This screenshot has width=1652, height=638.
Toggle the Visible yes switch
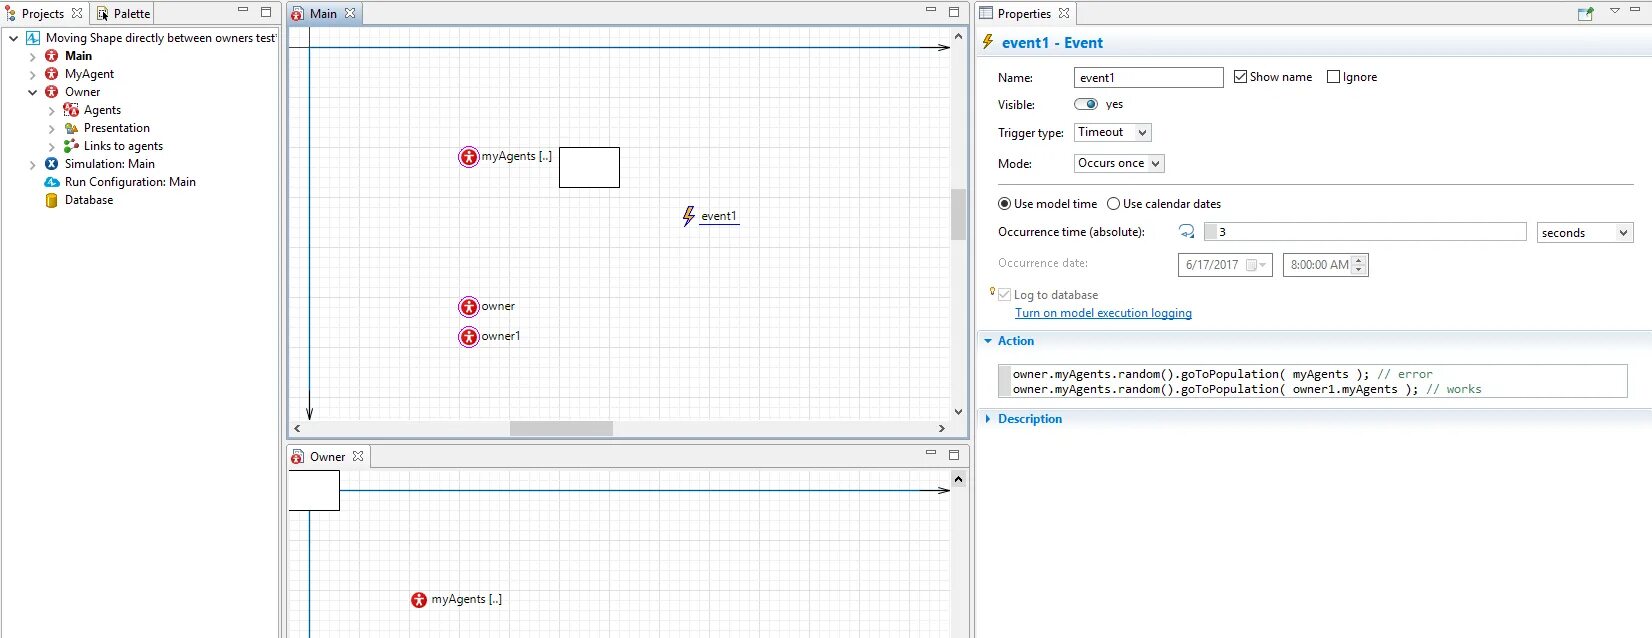1086,104
